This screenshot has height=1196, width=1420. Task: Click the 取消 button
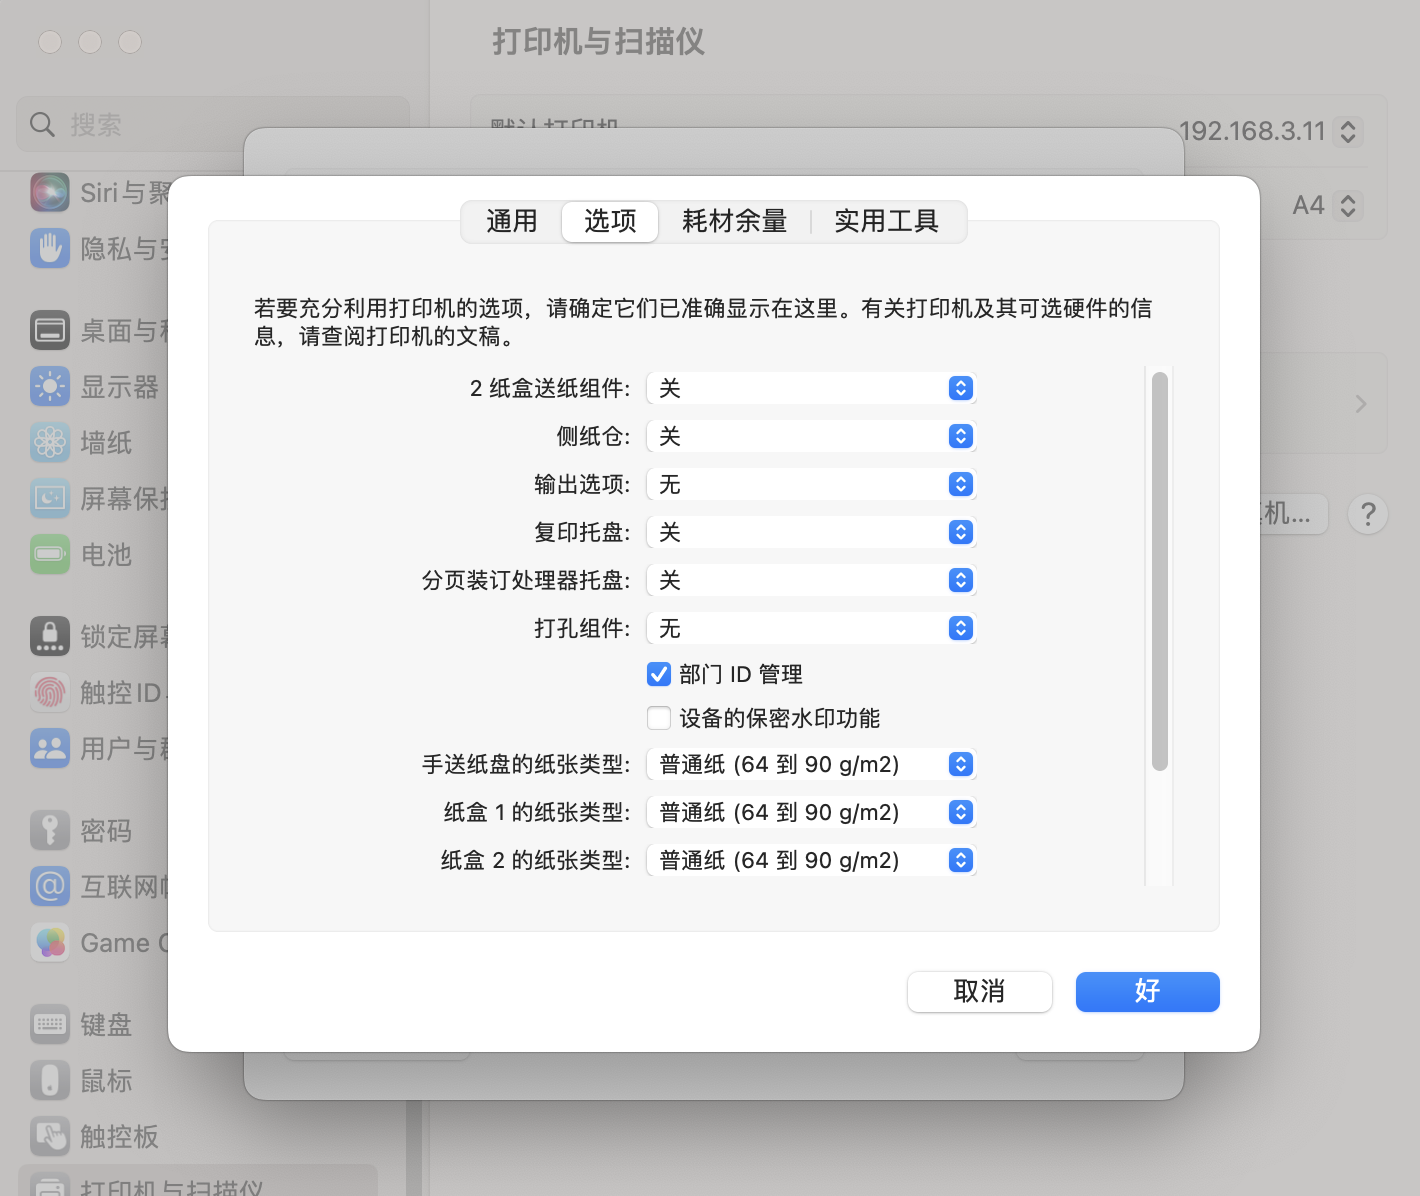[x=980, y=992]
